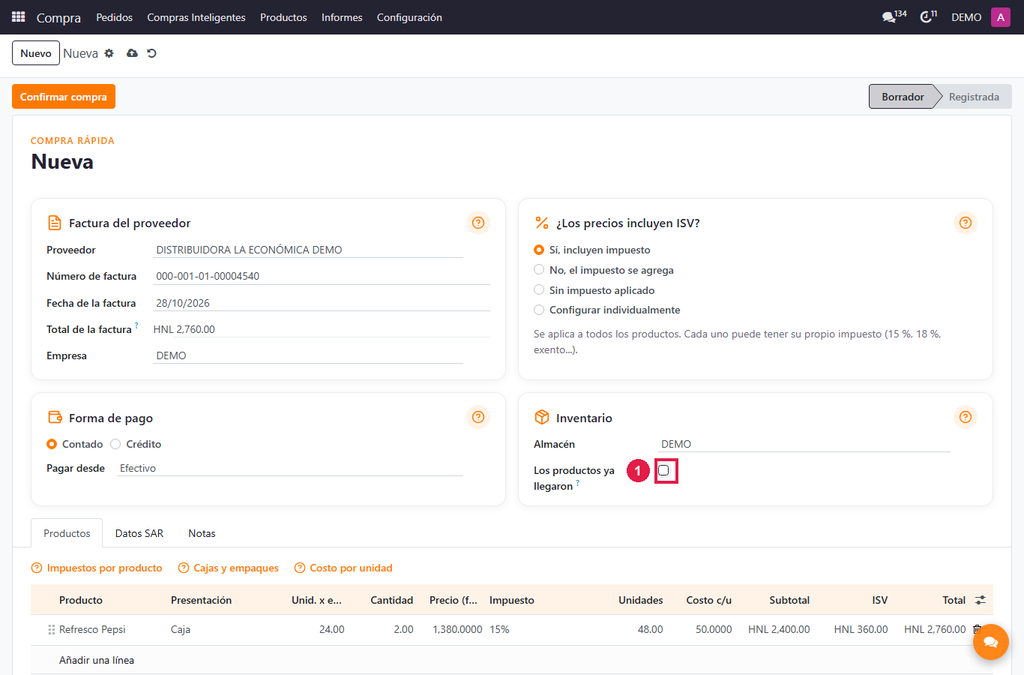Viewport: 1024px width, 675px height.
Task: Click the Nuevo button
Action: coord(36,54)
